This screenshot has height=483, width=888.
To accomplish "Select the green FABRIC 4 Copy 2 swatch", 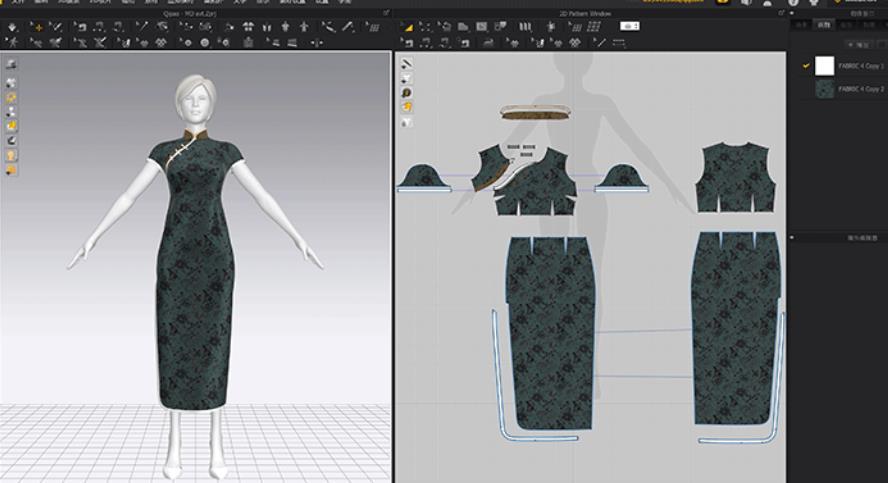I will [824, 89].
